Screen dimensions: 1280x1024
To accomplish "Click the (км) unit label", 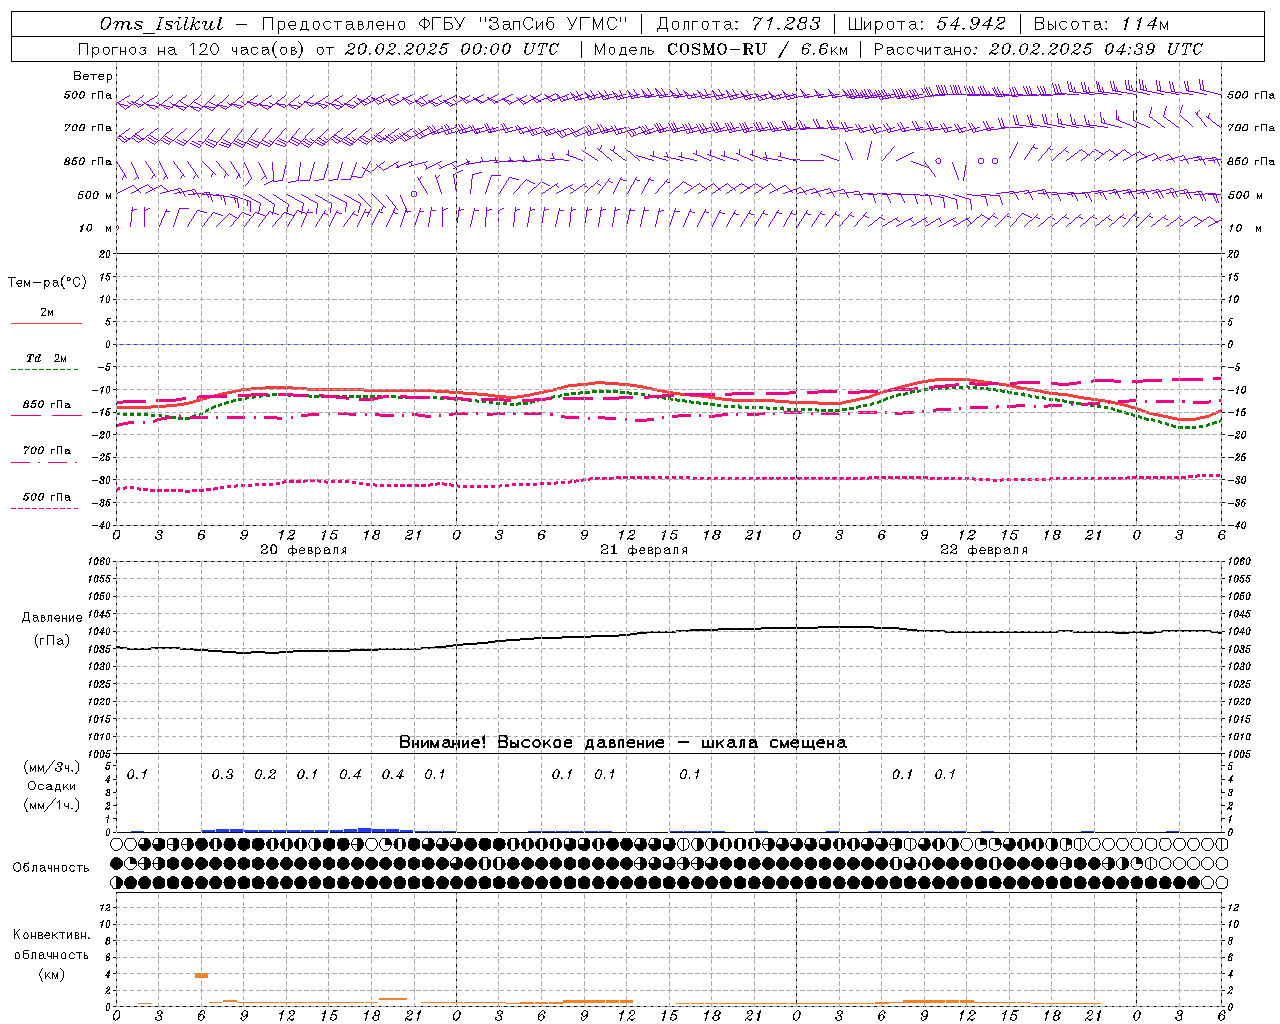I will [x=51, y=974].
